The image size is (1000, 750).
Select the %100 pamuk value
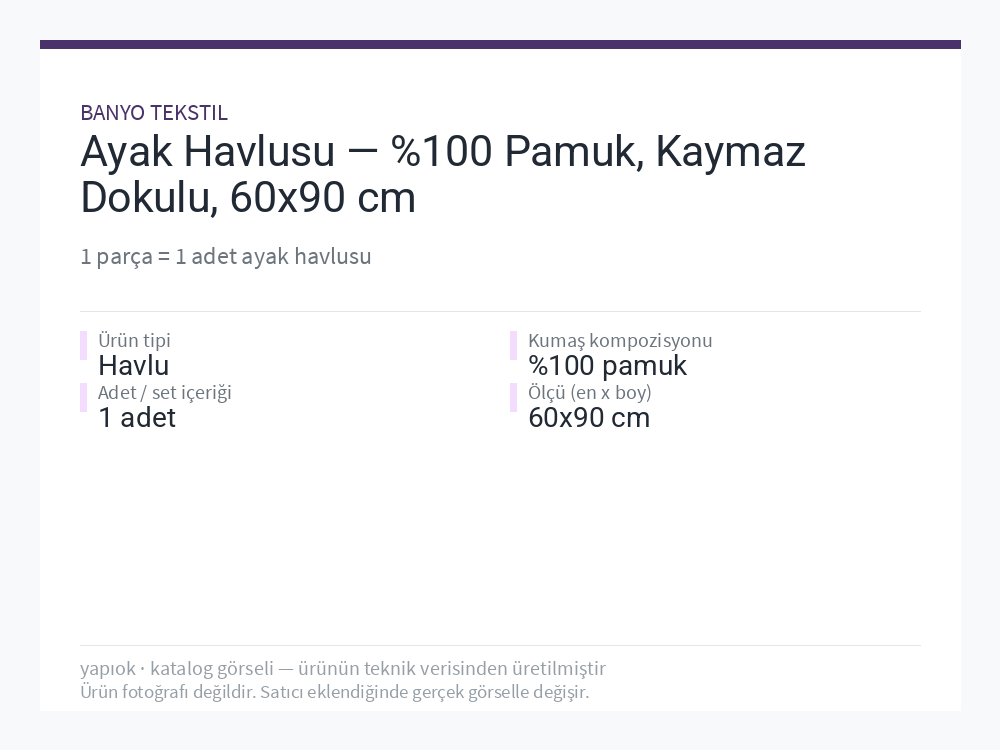(607, 366)
